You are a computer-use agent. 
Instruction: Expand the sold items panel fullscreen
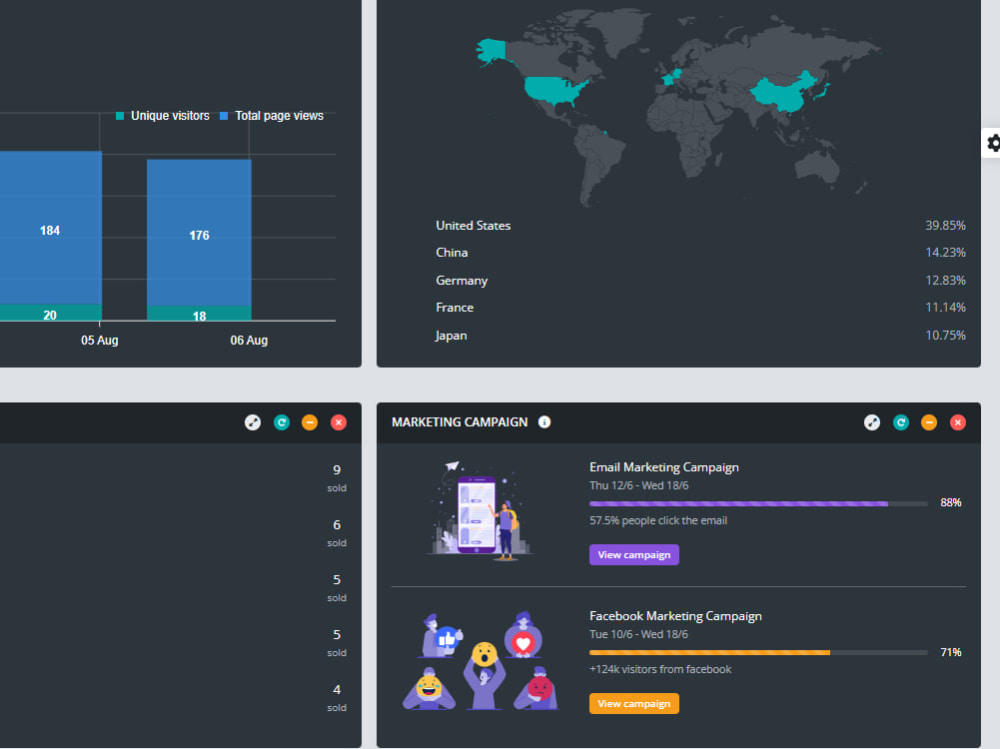click(253, 422)
